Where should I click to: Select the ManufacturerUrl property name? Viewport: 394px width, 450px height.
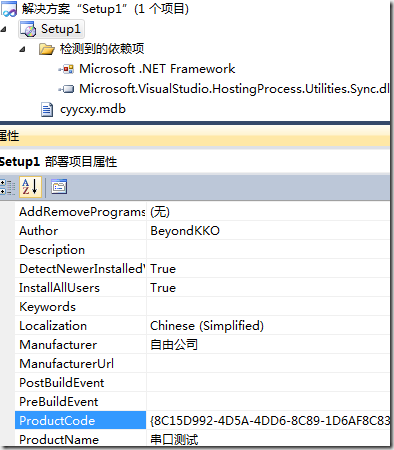(80, 364)
